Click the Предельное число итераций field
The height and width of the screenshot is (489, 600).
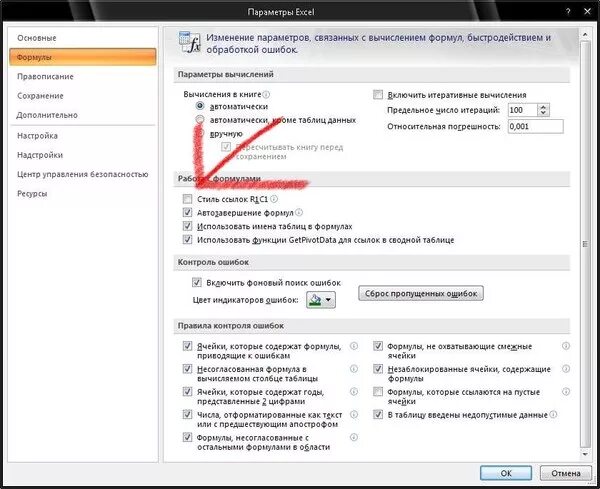point(522,110)
